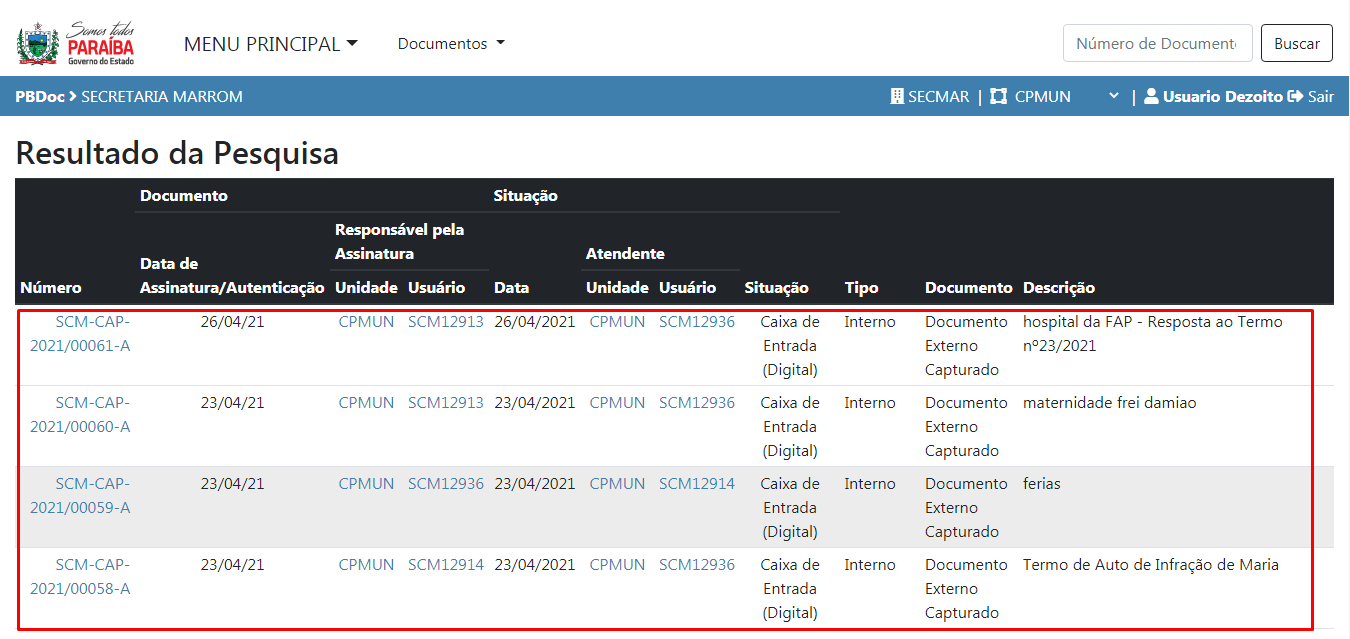Click the user icon beside Usuario Dezoito
The height and width of the screenshot is (639, 1350).
[x=1151, y=97]
